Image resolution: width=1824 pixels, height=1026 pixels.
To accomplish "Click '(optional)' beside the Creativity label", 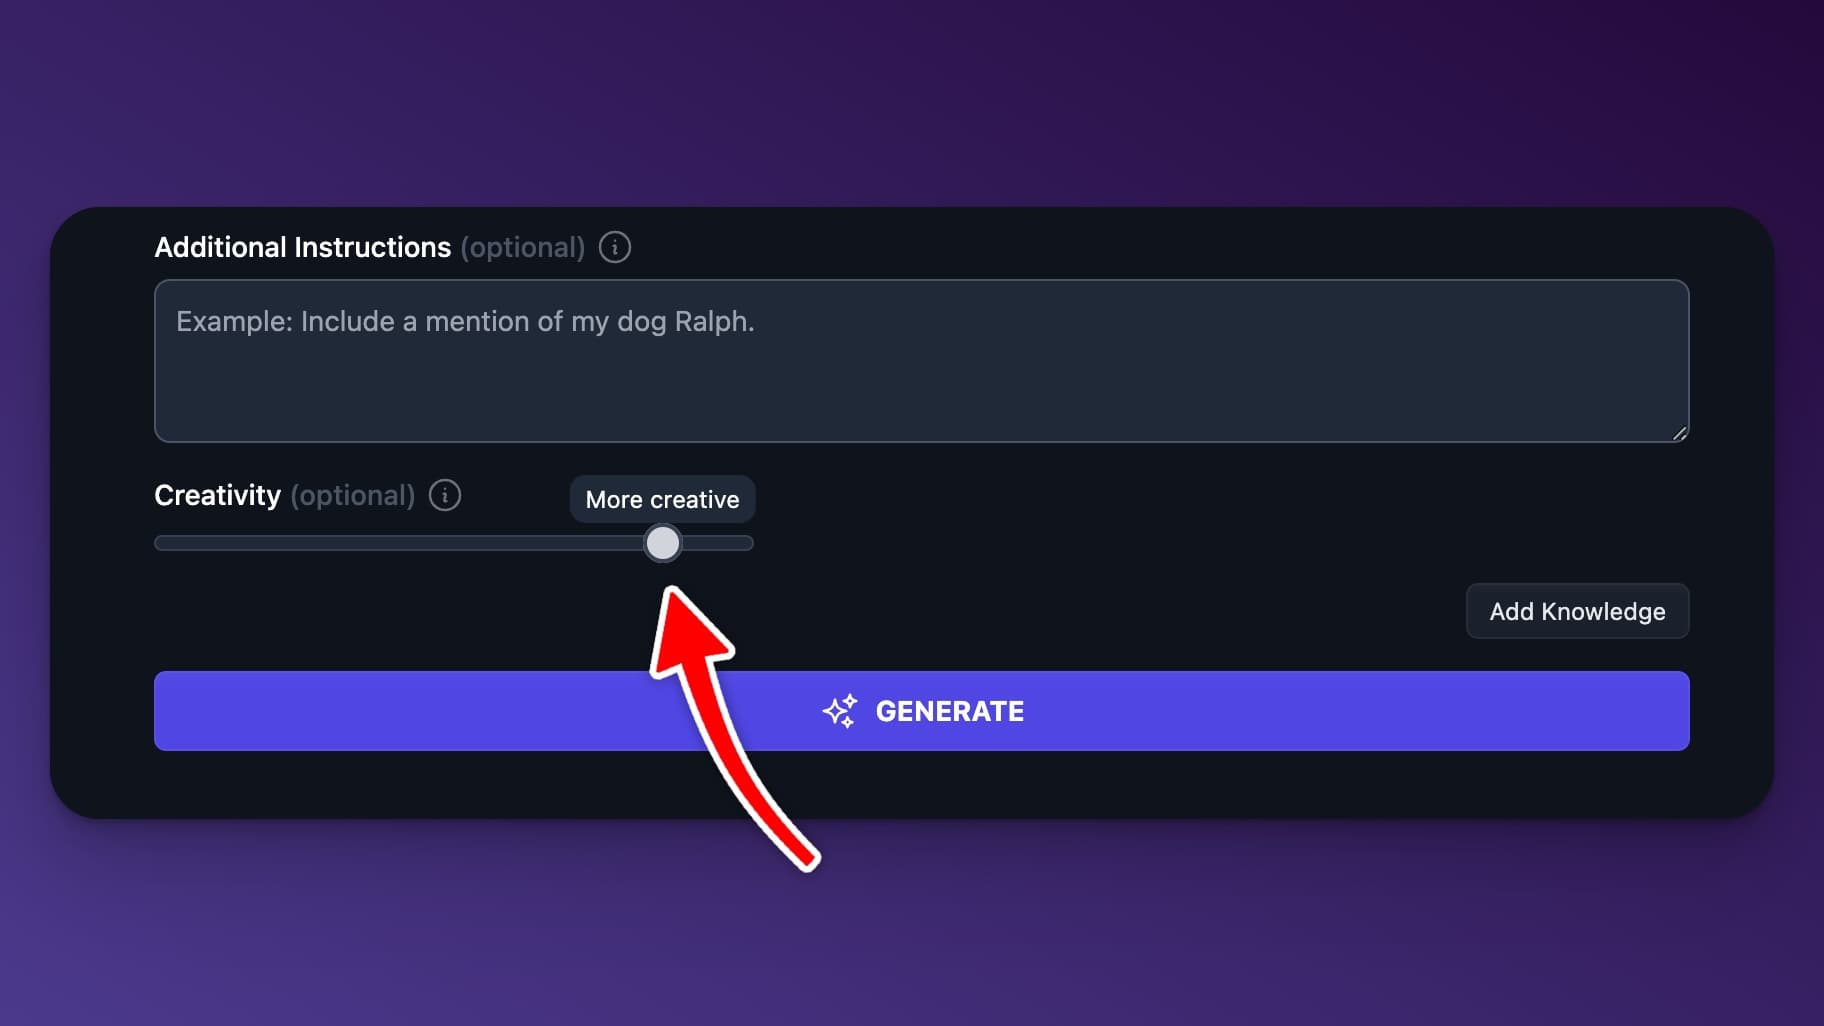I will [x=352, y=495].
